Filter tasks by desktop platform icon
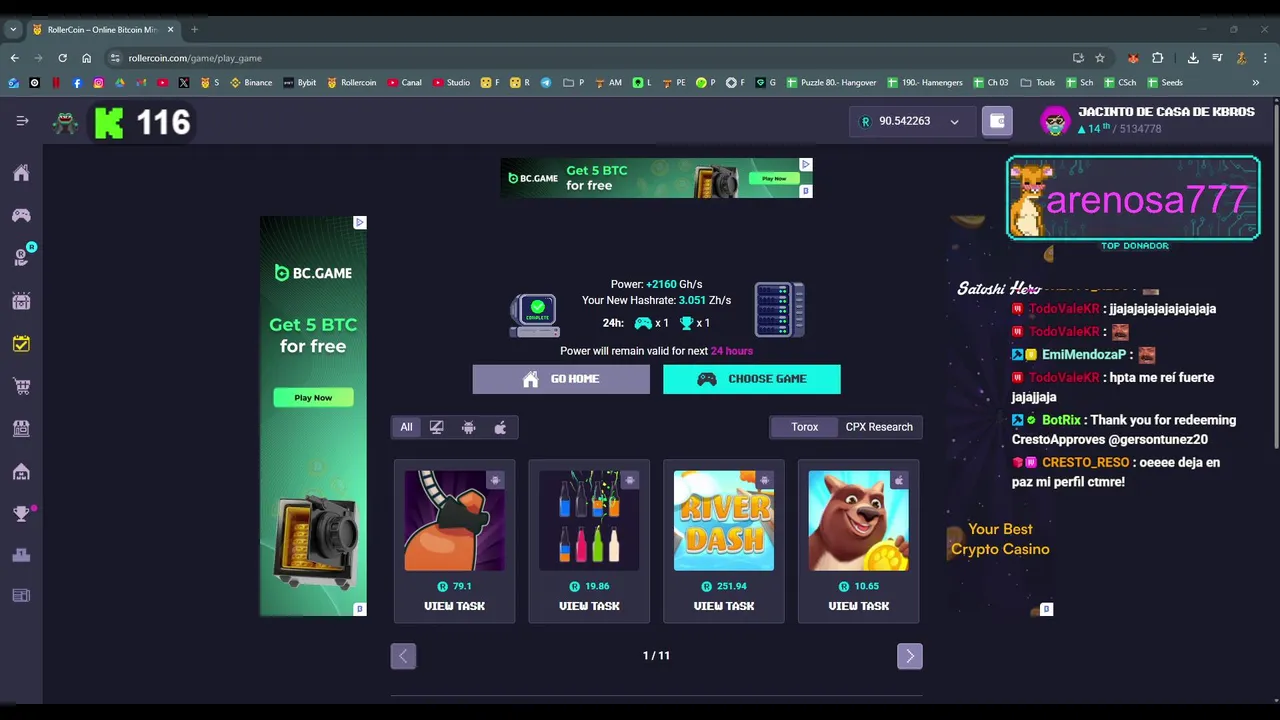Screen dimensions: 1280x720 point(437,427)
